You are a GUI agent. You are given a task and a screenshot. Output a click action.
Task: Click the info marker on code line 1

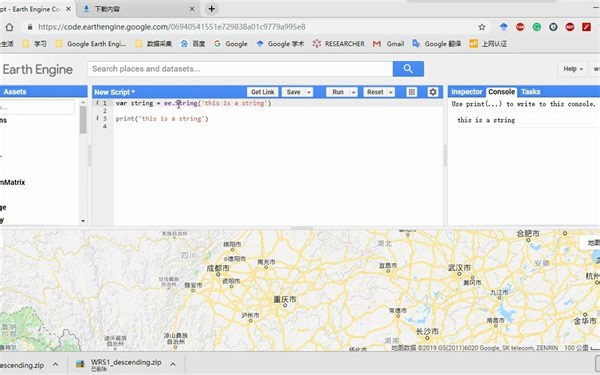(x=97, y=103)
